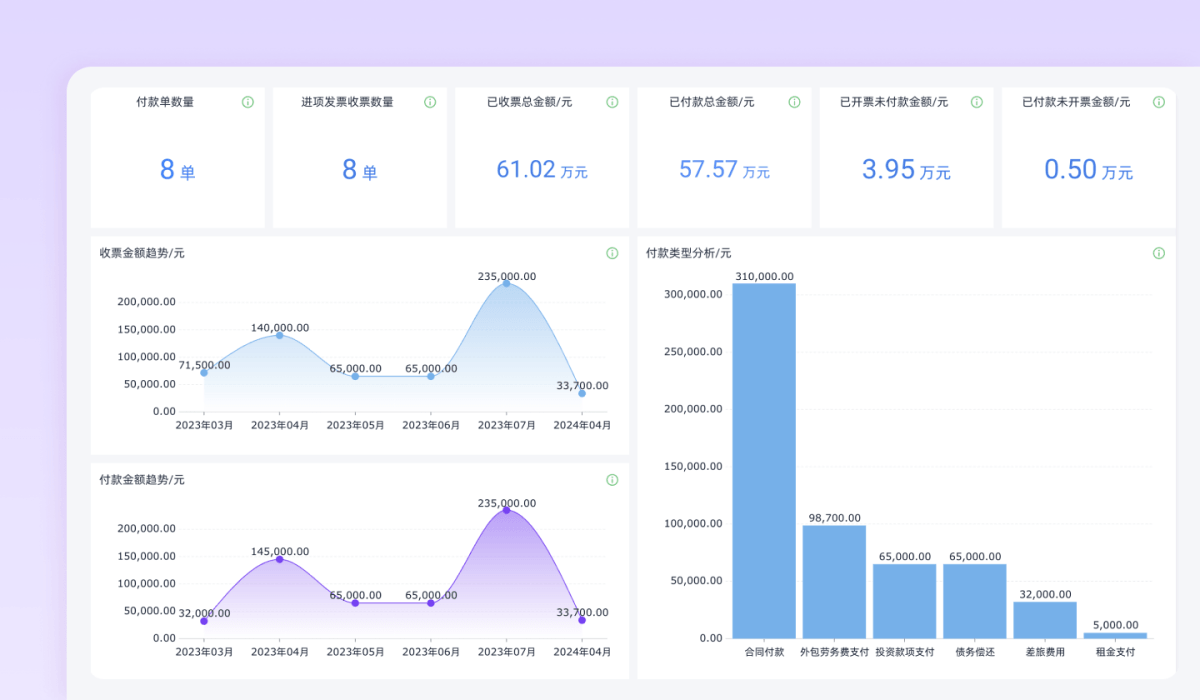The height and width of the screenshot is (700, 1200).
Task: Click the 32,000.00 label above 差旅费用
Action: [x=1045, y=594]
